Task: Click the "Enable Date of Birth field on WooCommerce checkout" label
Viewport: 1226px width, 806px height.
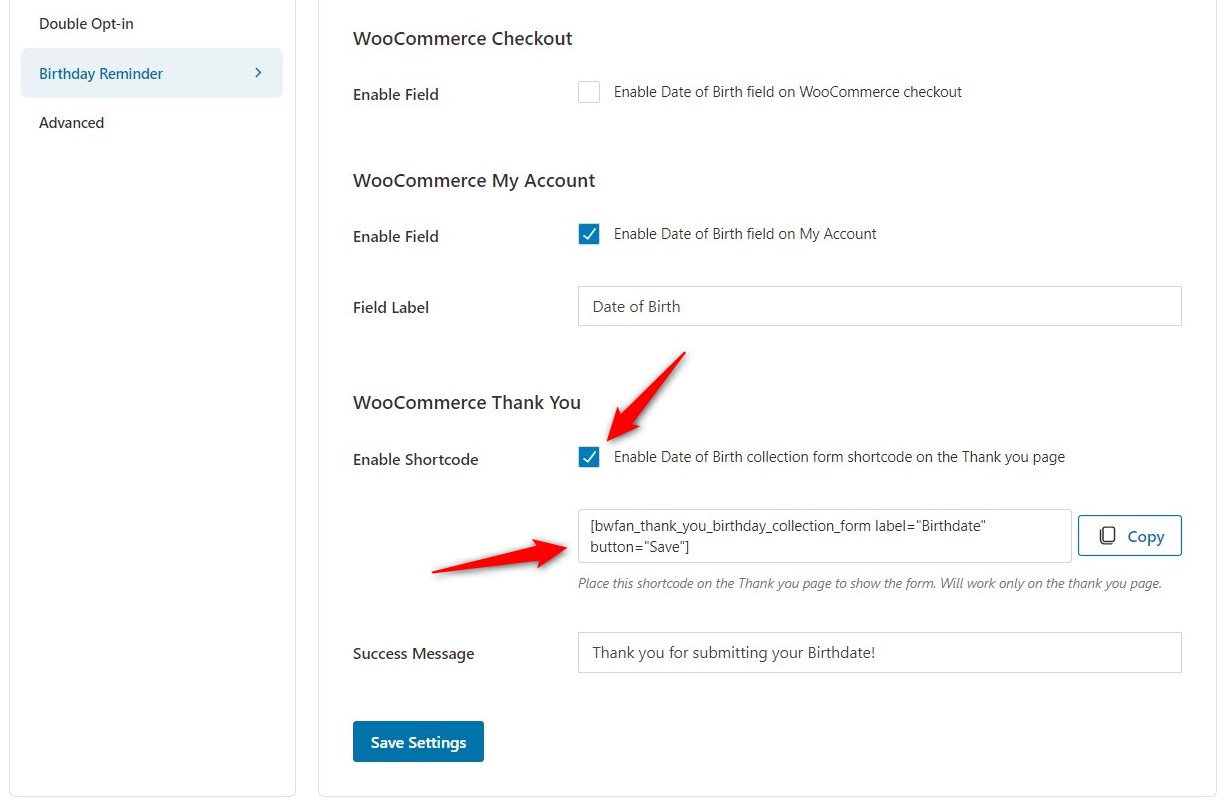Action: 787,92
